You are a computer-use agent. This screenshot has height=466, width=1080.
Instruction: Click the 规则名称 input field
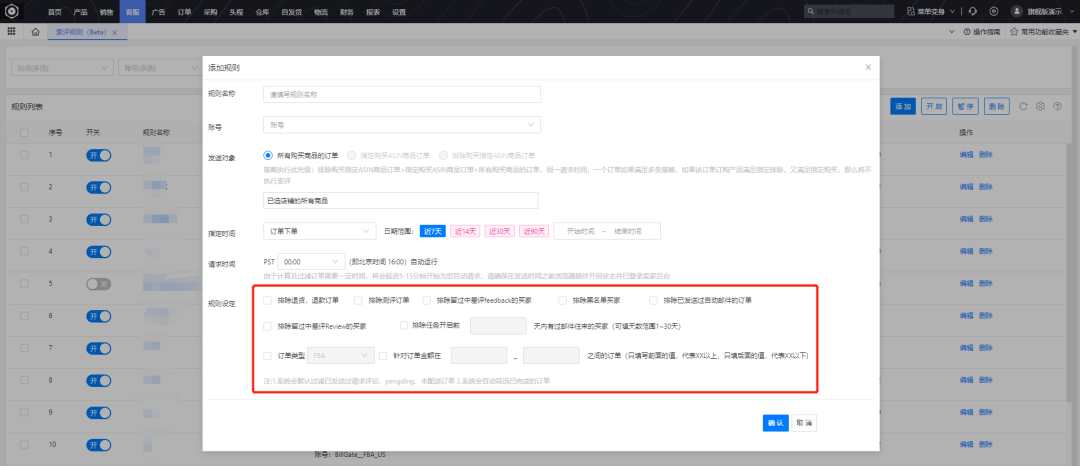(x=402, y=94)
